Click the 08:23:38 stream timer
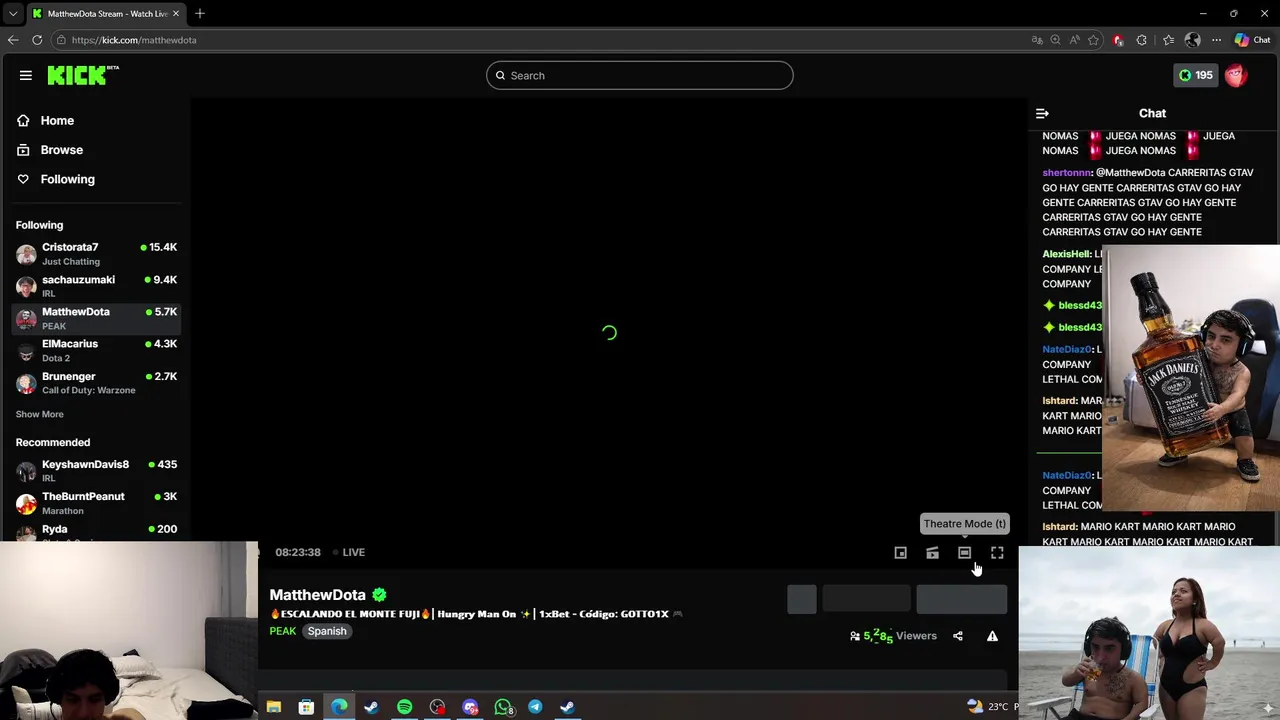1280x720 pixels. (298, 552)
